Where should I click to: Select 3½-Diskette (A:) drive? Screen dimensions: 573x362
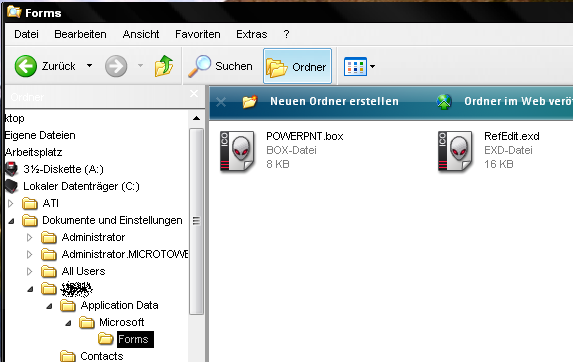[x=64, y=169]
